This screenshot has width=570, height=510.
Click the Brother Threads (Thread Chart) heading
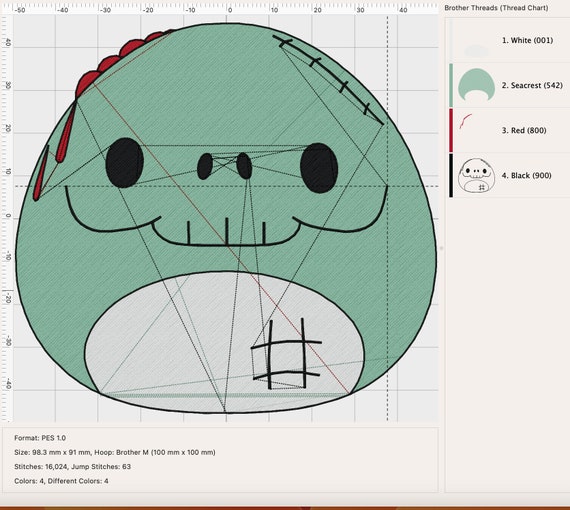(496, 8)
